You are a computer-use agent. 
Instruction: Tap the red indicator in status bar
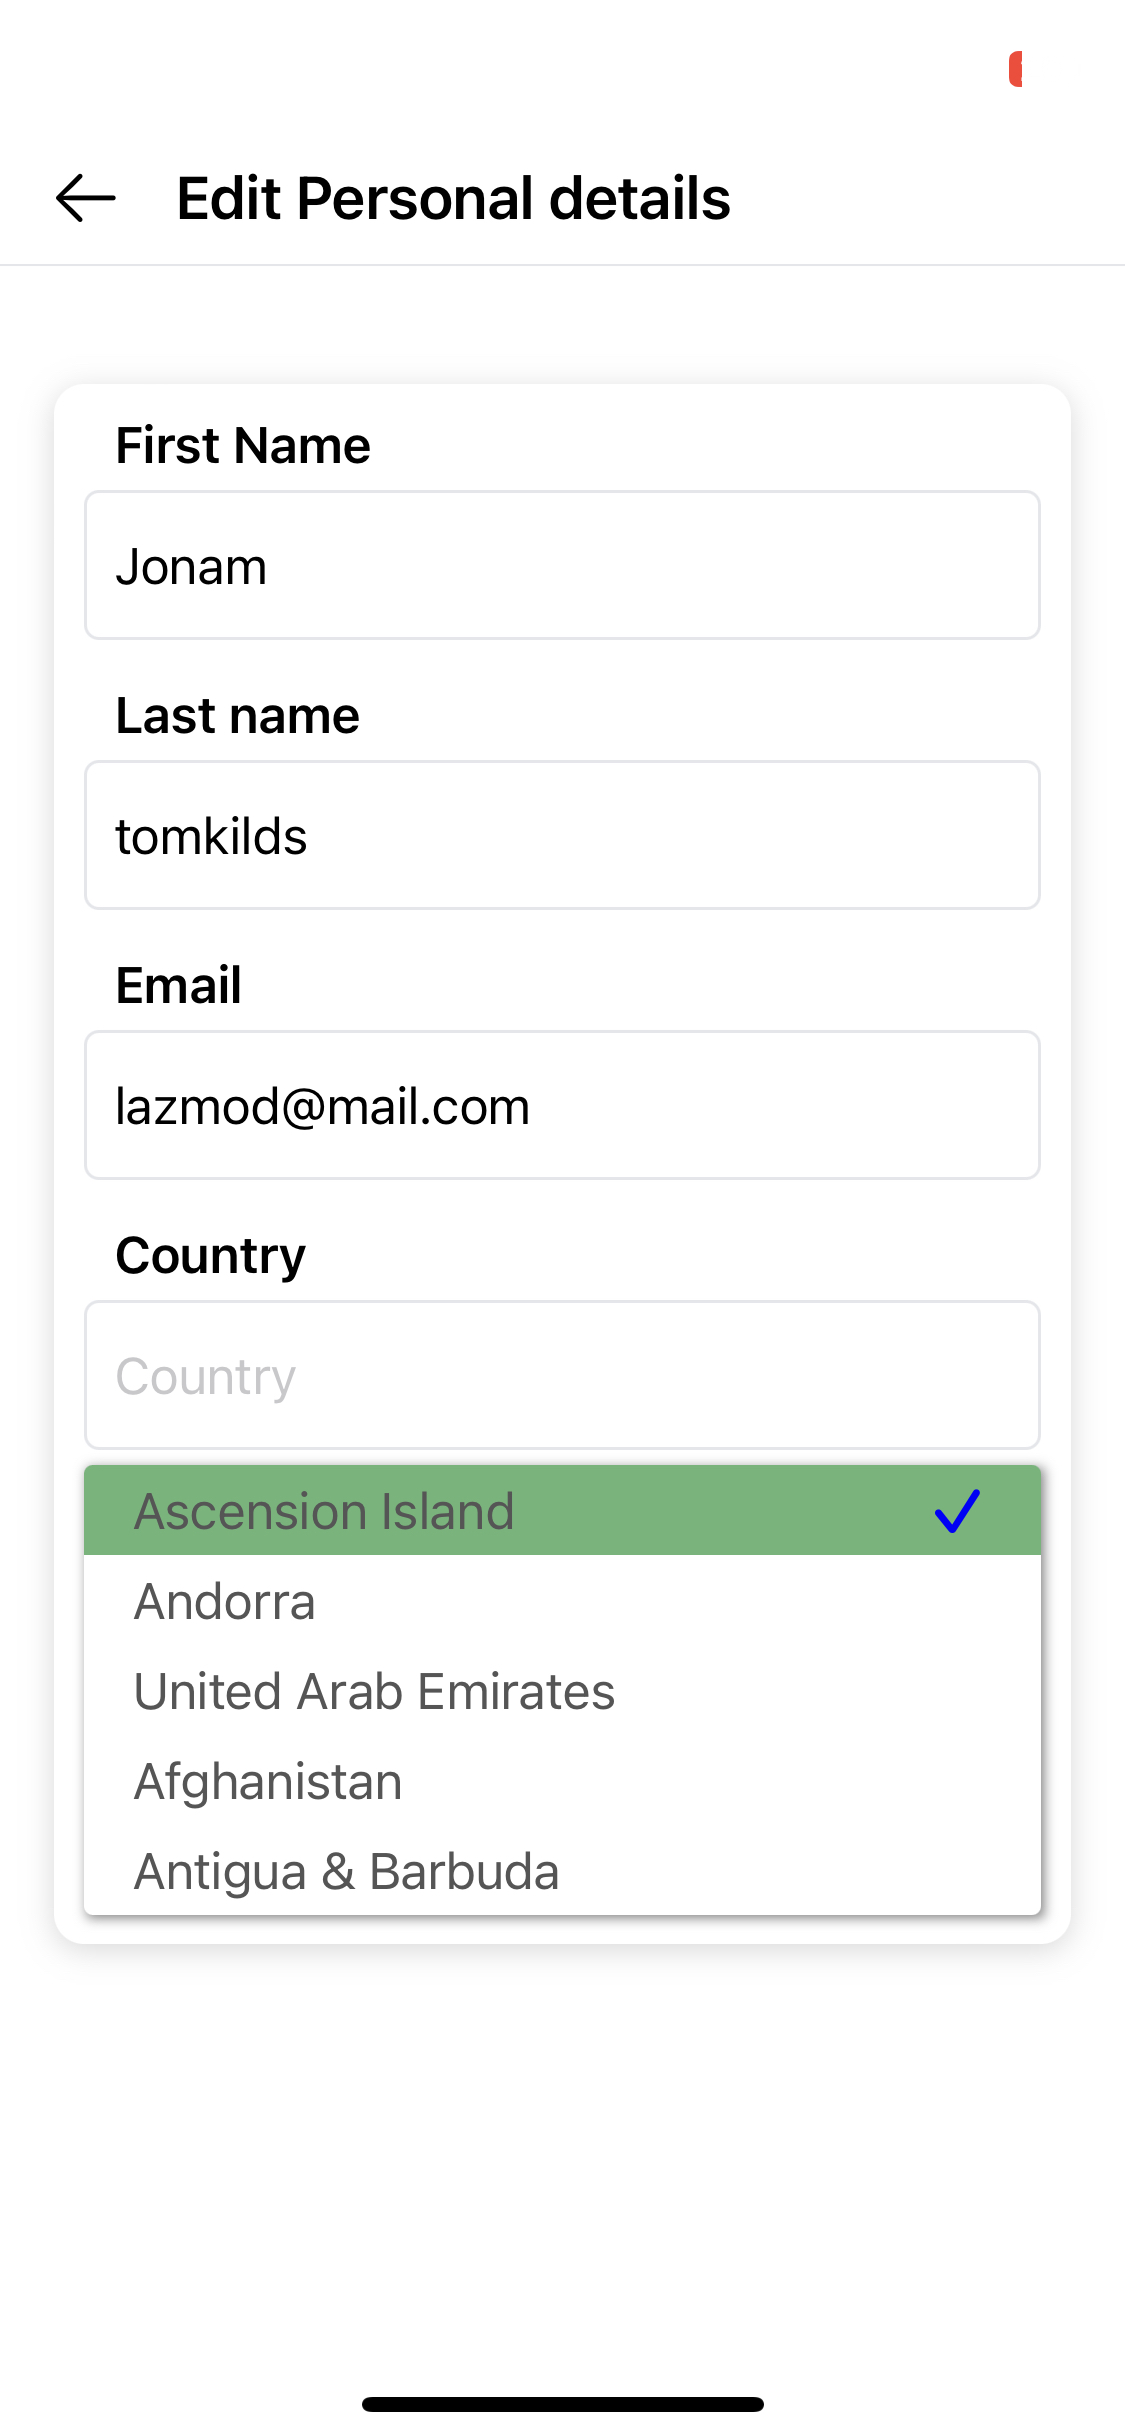(1015, 70)
